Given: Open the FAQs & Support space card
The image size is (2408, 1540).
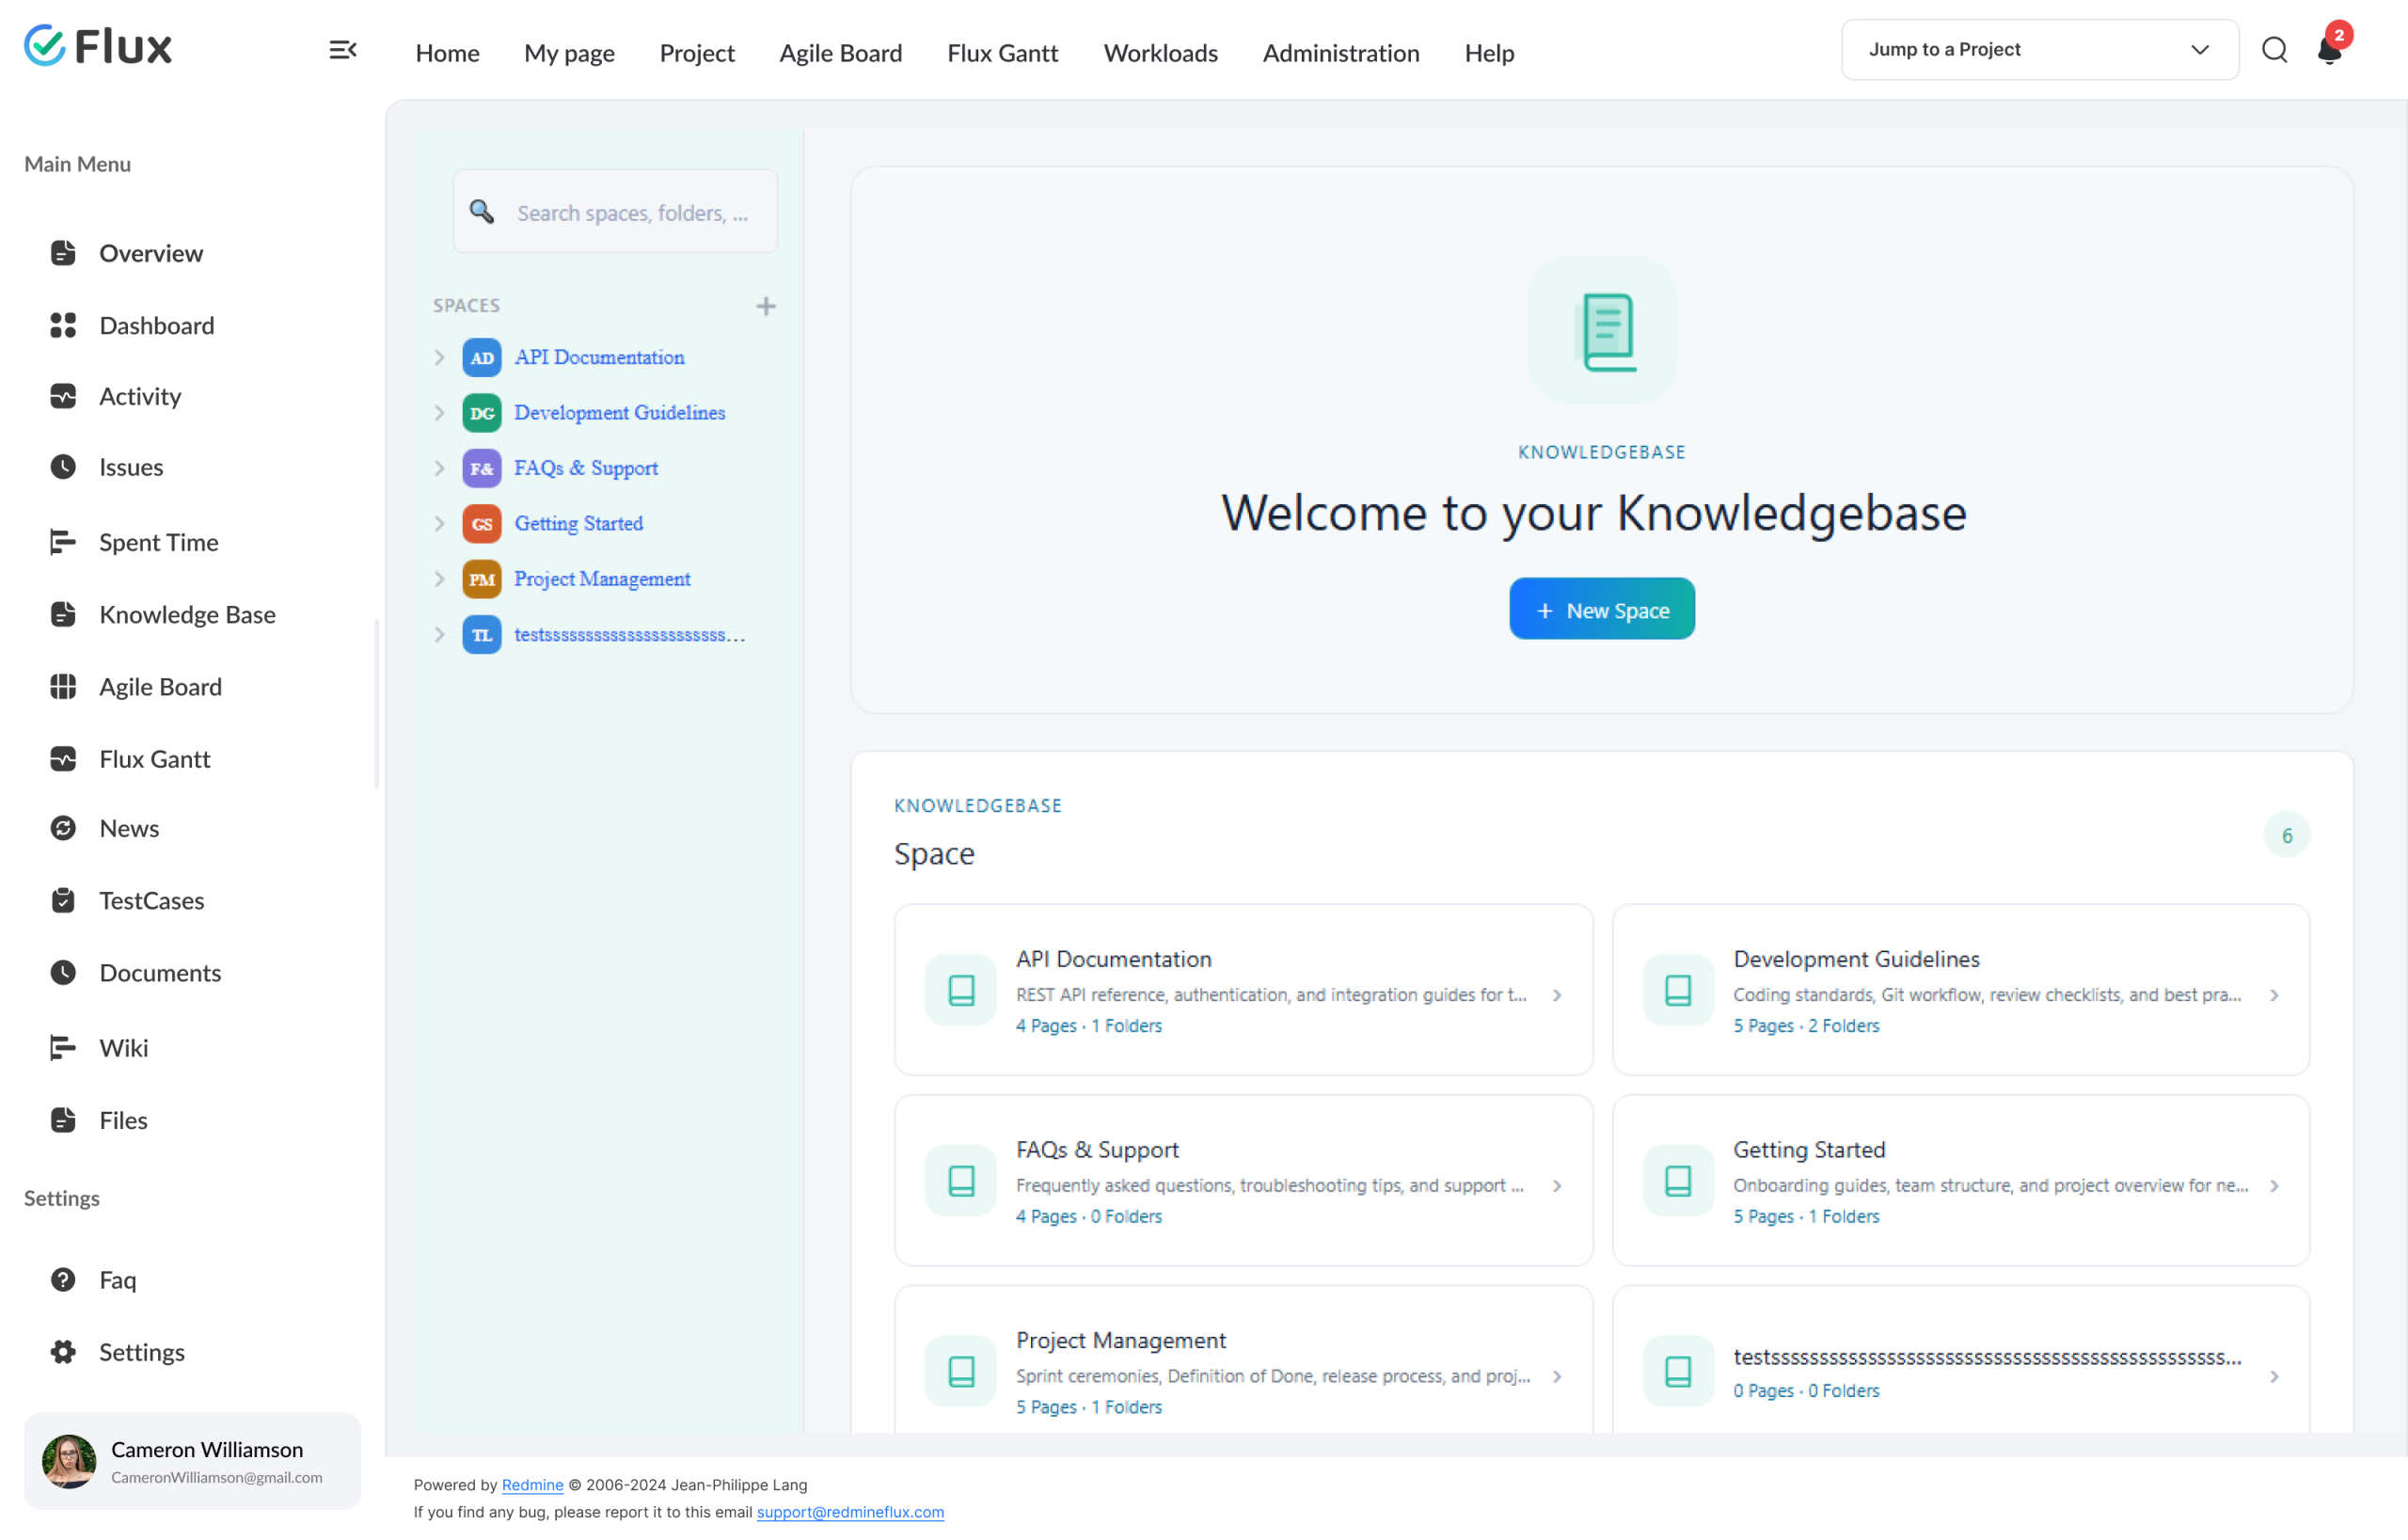Looking at the screenshot, I should coord(1243,1180).
